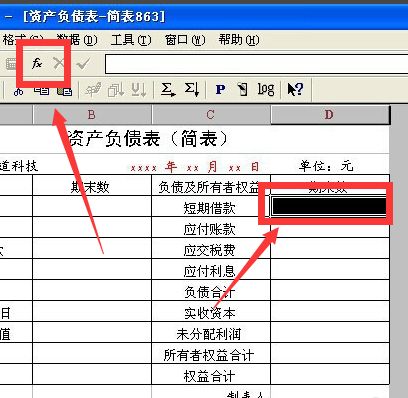
Task: Open the 窗口(W) menu
Action: 185,40
